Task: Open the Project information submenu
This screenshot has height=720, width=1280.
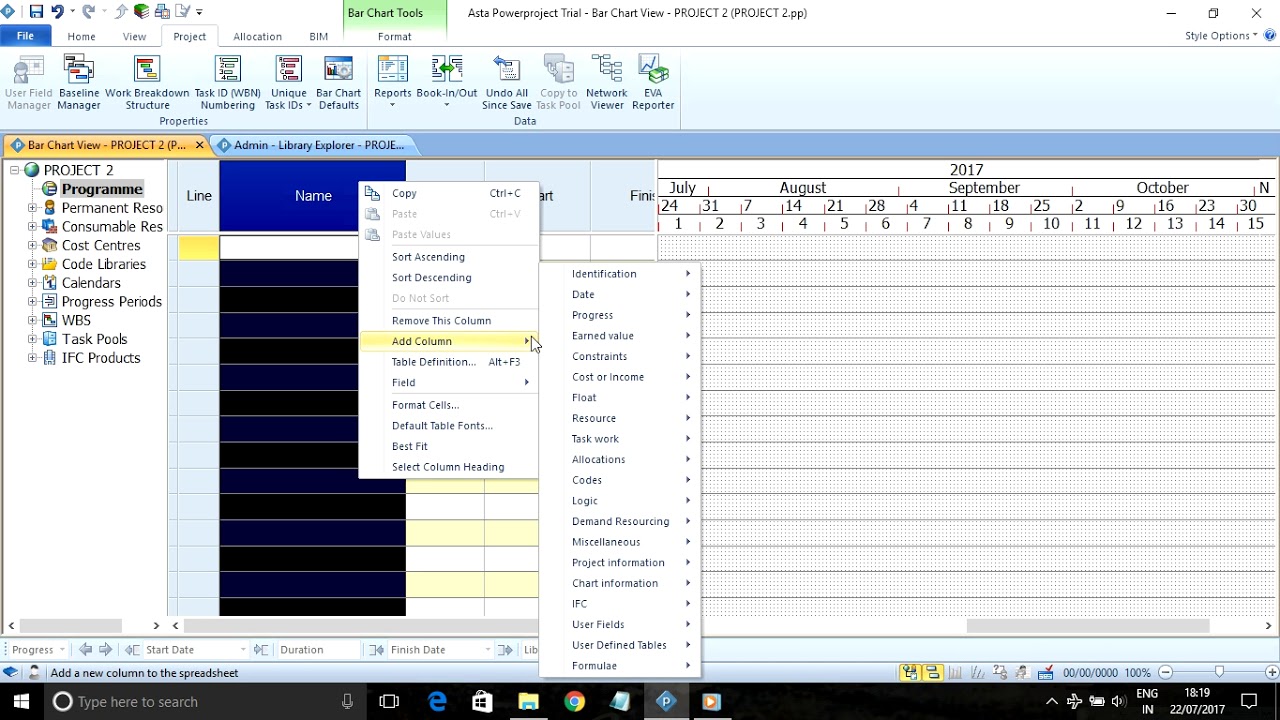Action: pyautogui.click(x=620, y=563)
